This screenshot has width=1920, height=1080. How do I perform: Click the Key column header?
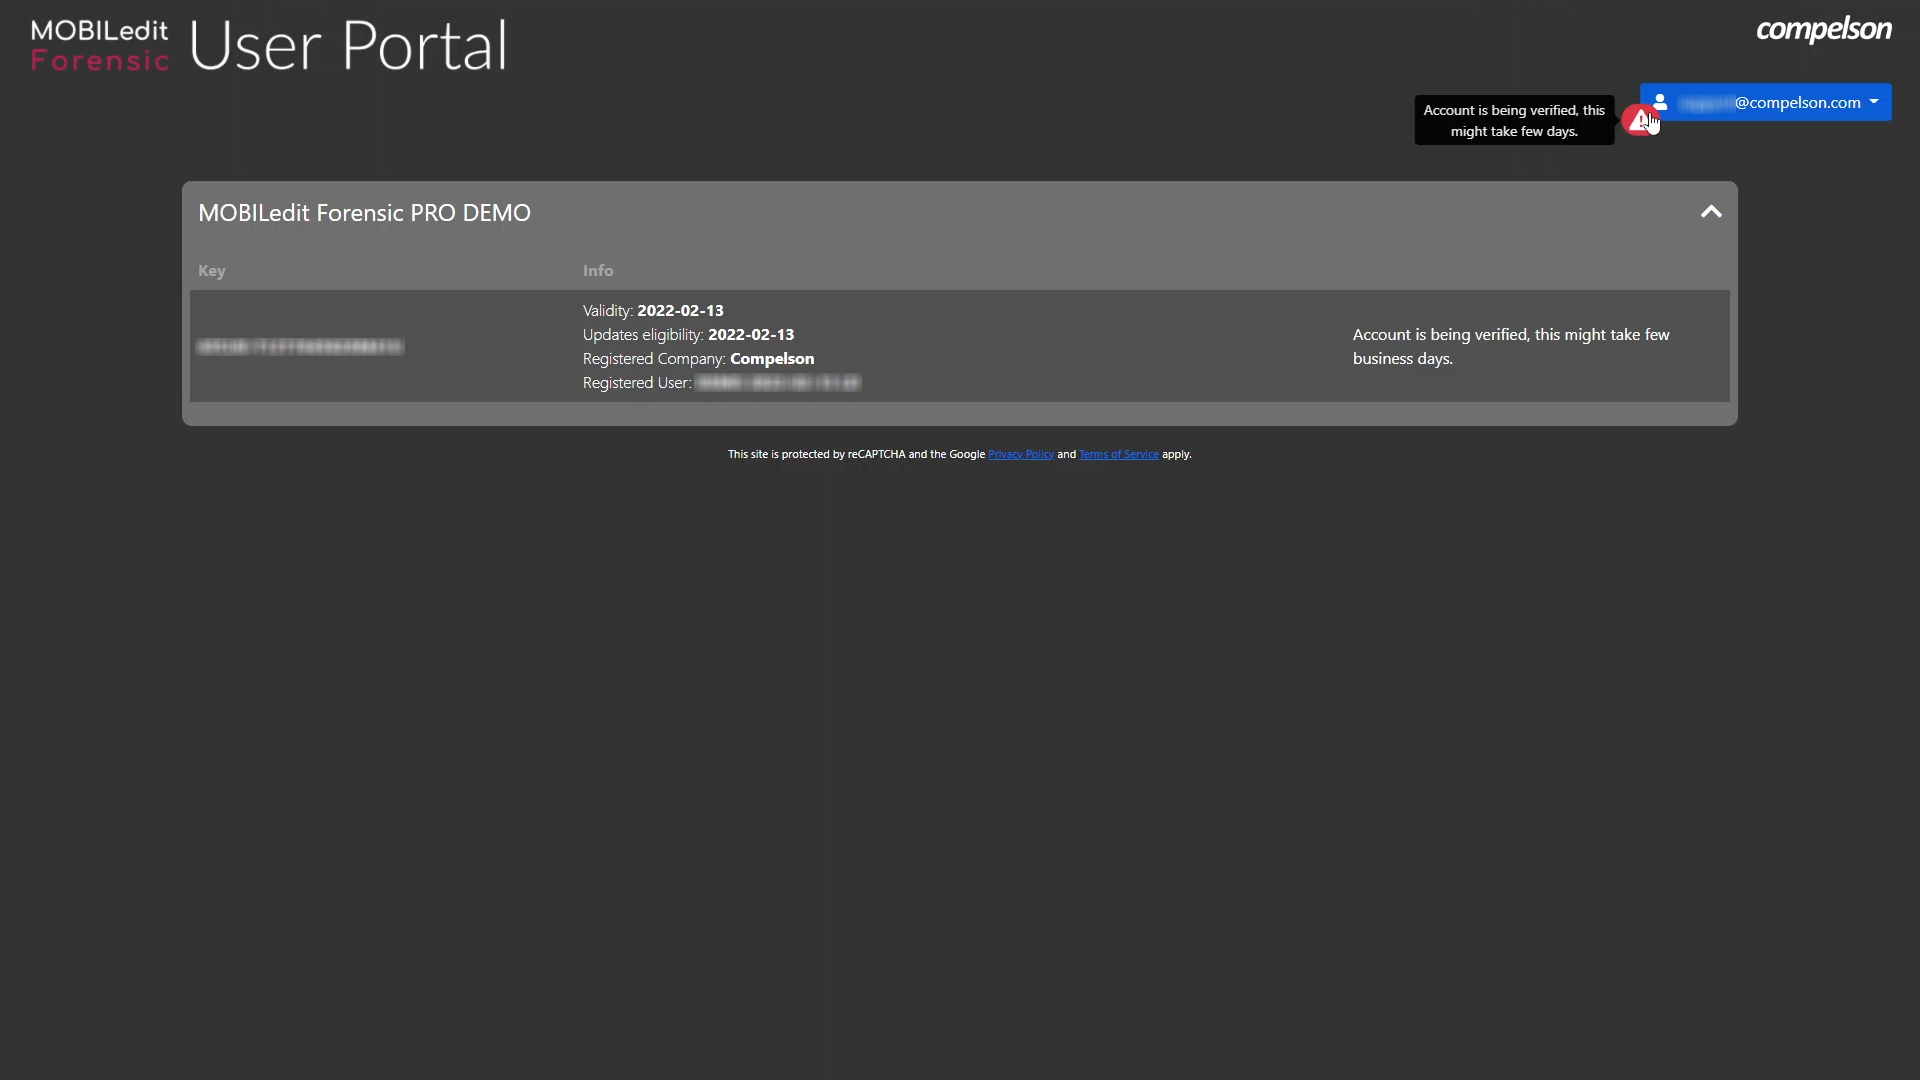click(x=212, y=271)
